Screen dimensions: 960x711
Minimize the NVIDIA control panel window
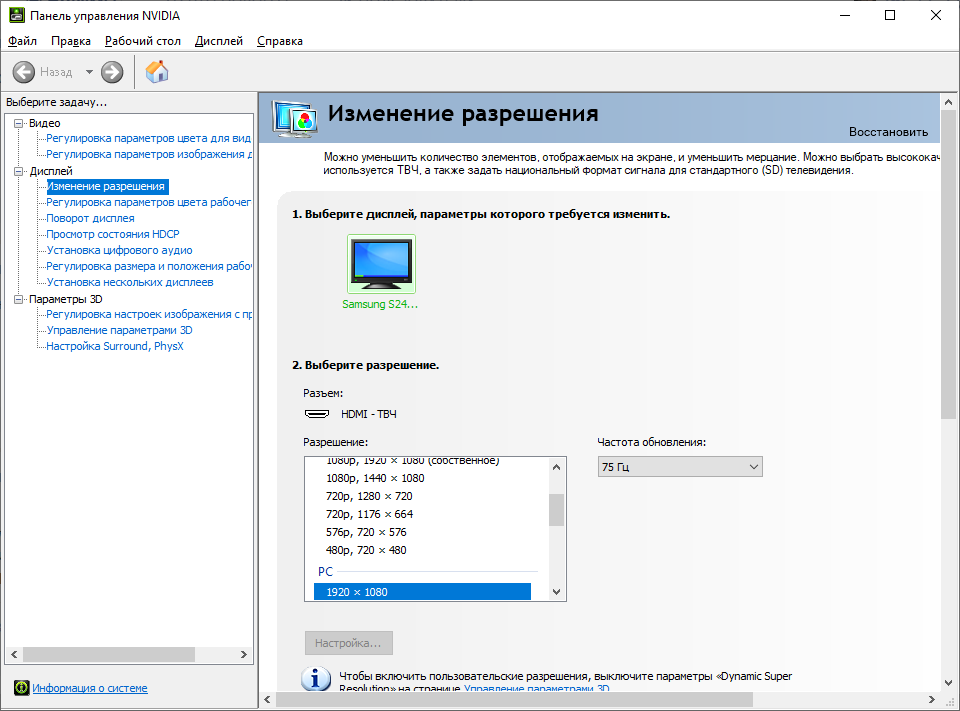846,15
